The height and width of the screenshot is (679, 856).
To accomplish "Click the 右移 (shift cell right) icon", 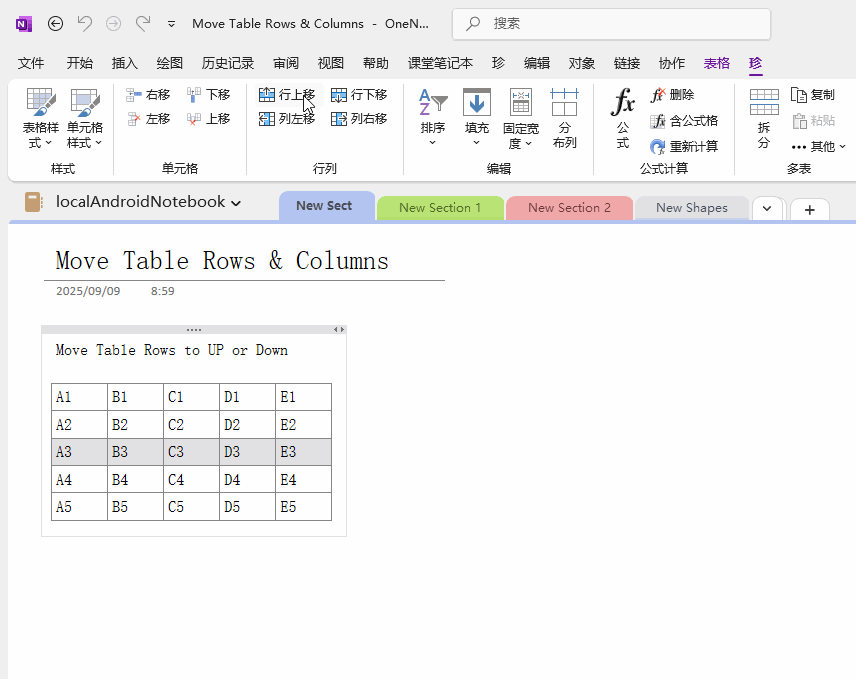I will pyautogui.click(x=134, y=95).
